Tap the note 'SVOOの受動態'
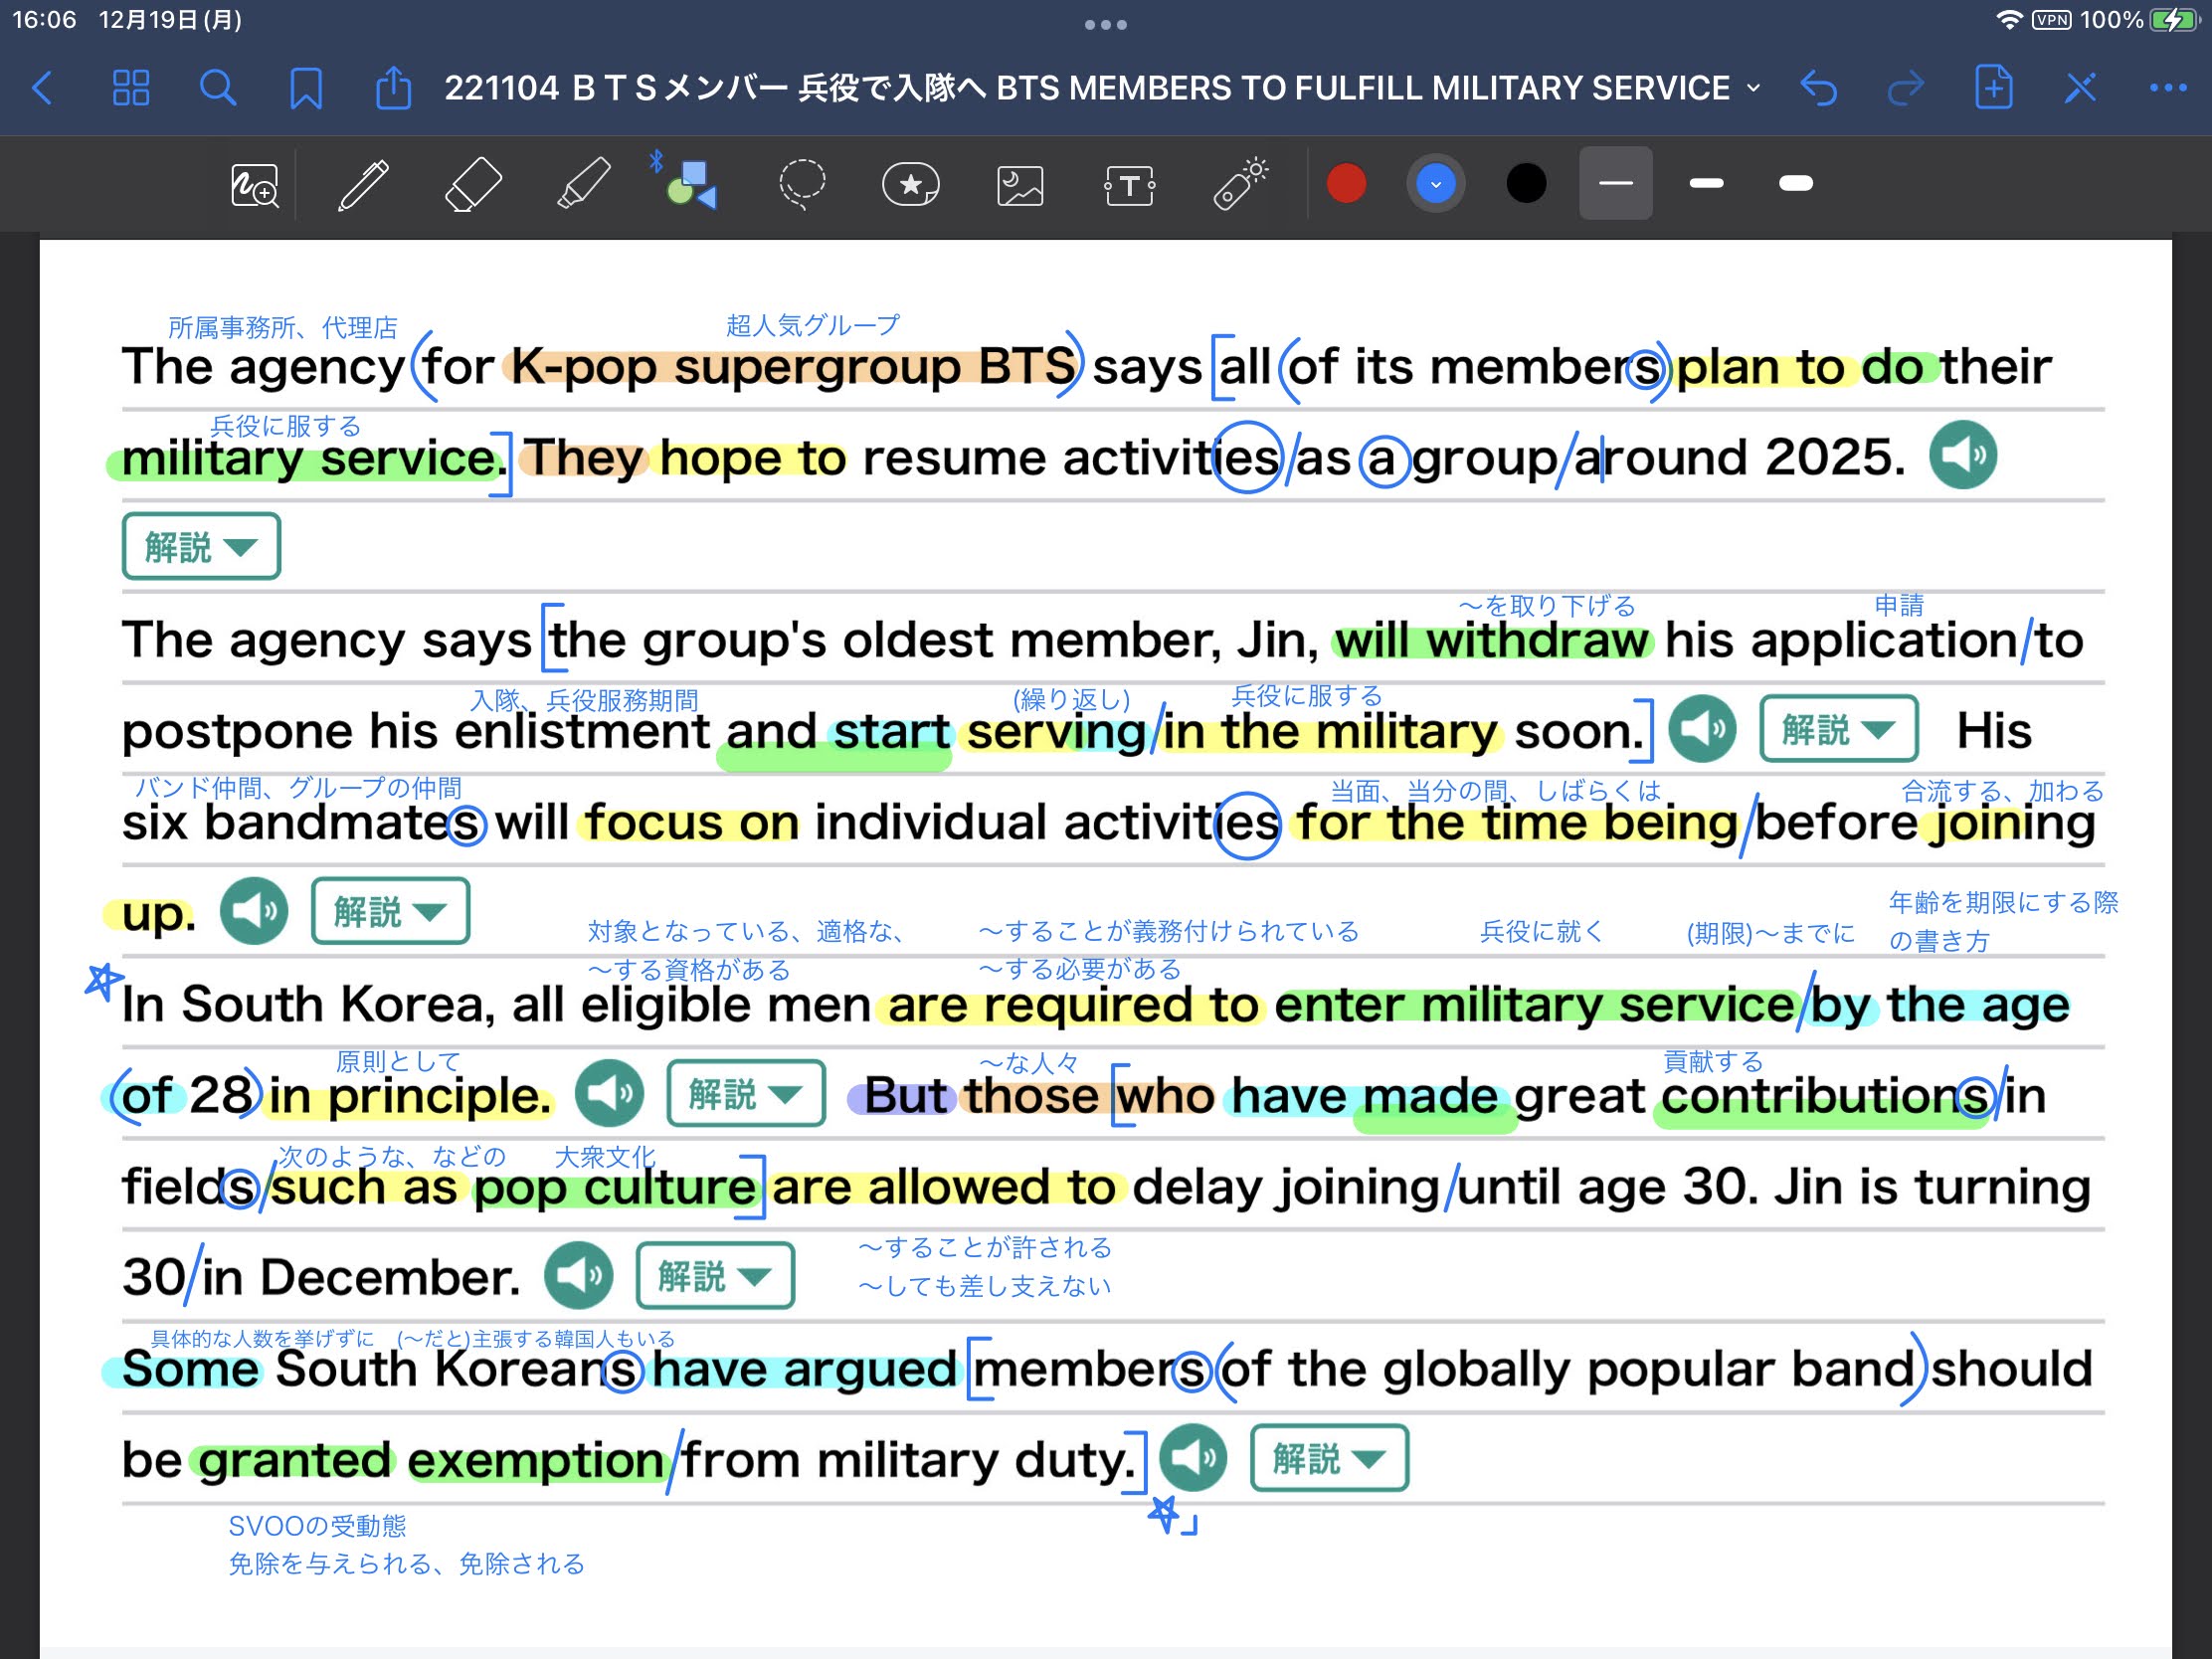The height and width of the screenshot is (1659, 2212). coord(317,1526)
